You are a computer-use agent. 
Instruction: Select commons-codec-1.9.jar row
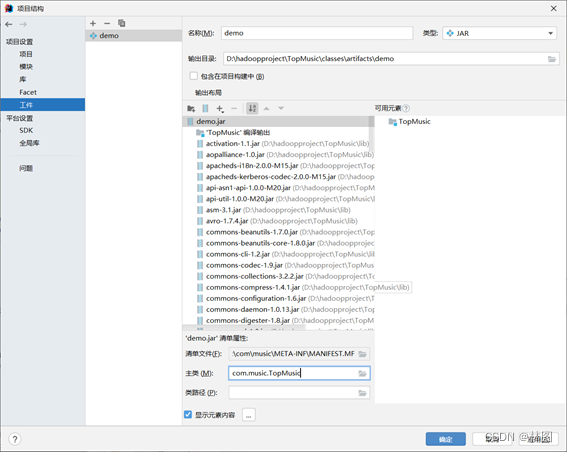pyautogui.click(x=278, y=265)
